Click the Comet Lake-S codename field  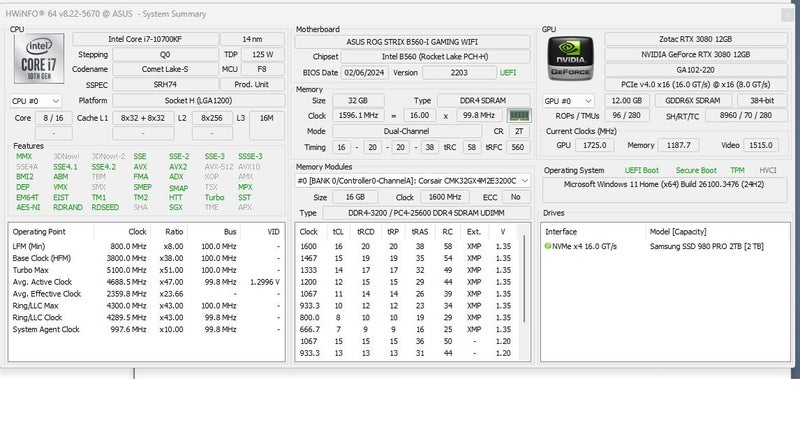[165, 69]
